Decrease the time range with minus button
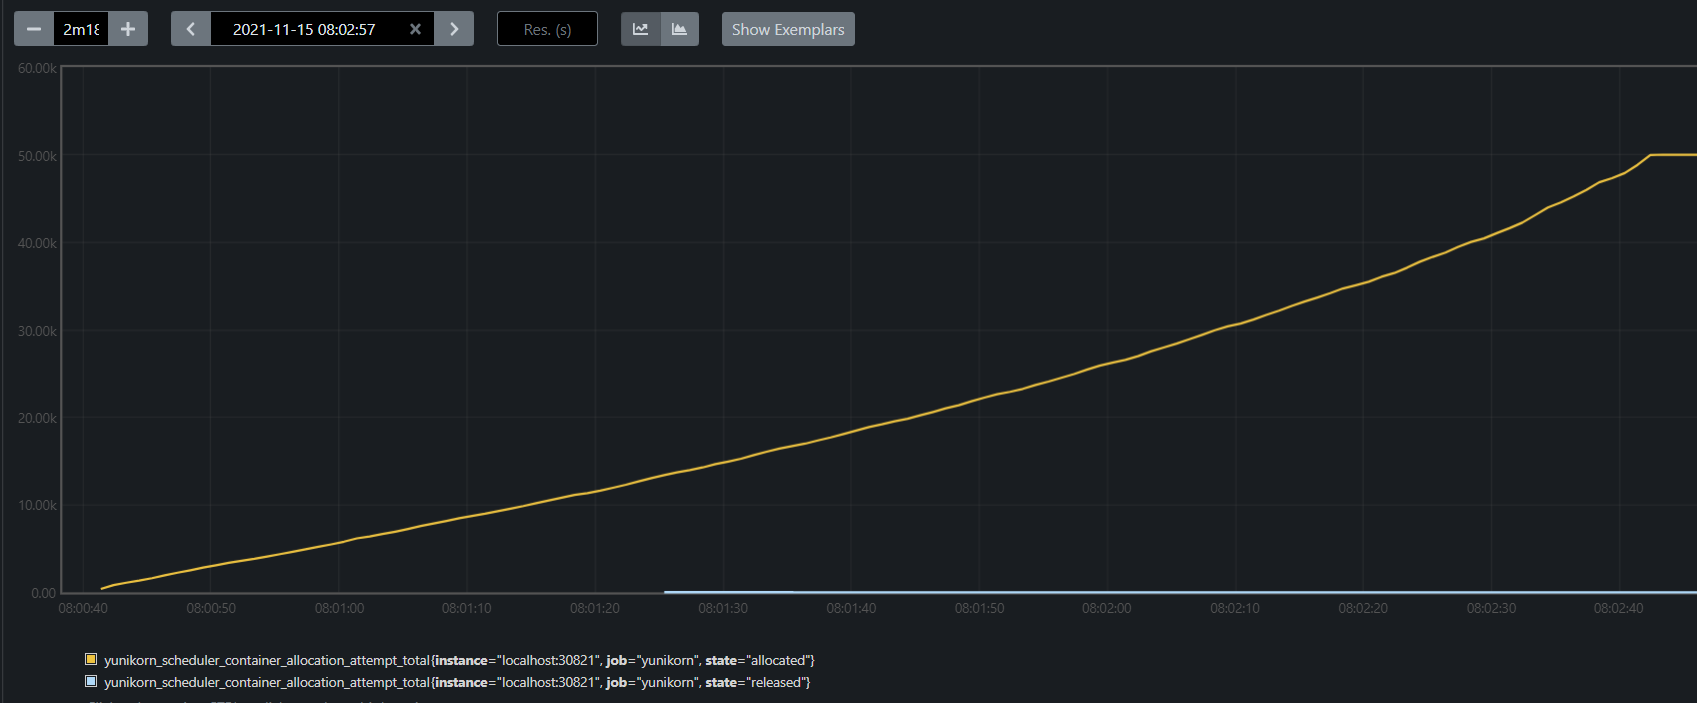This screenshot has height=703, width=1697. point(33,29)
